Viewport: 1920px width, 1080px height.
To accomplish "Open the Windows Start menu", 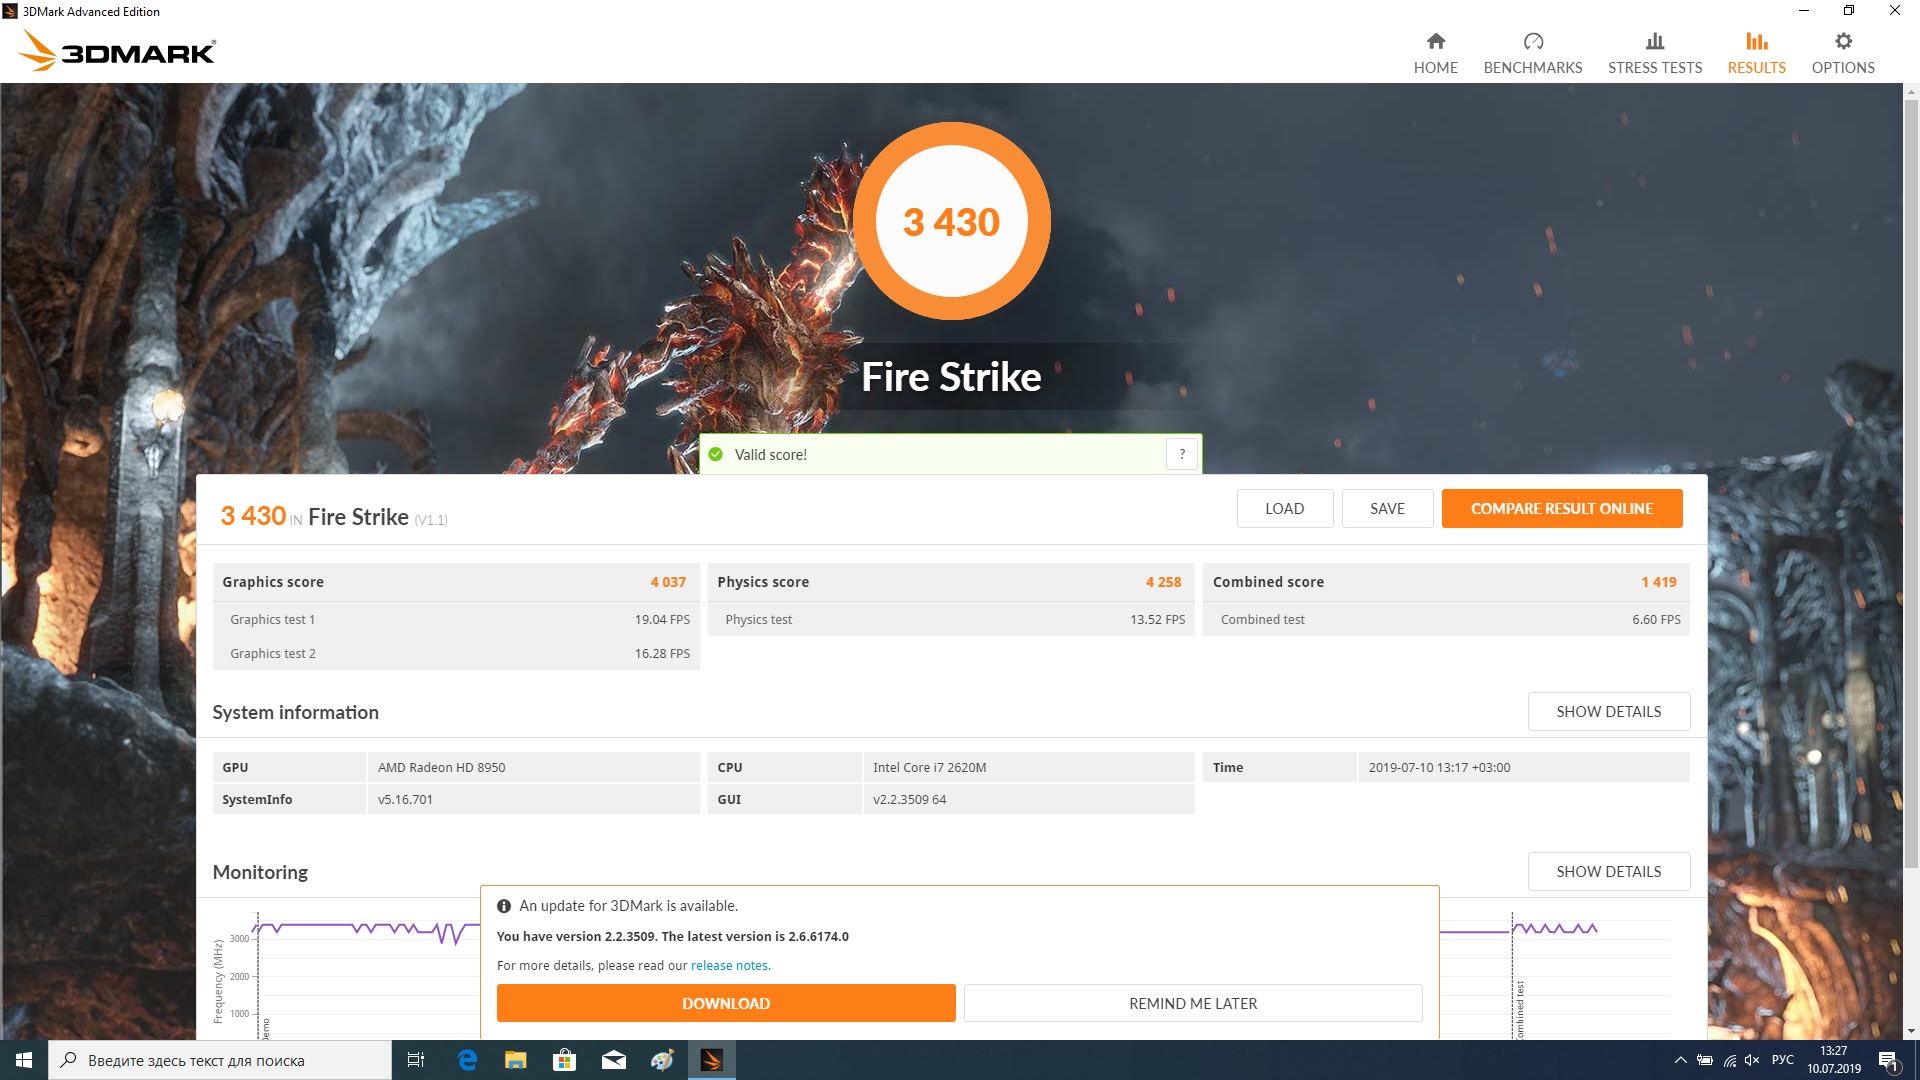I will 24,1060.
